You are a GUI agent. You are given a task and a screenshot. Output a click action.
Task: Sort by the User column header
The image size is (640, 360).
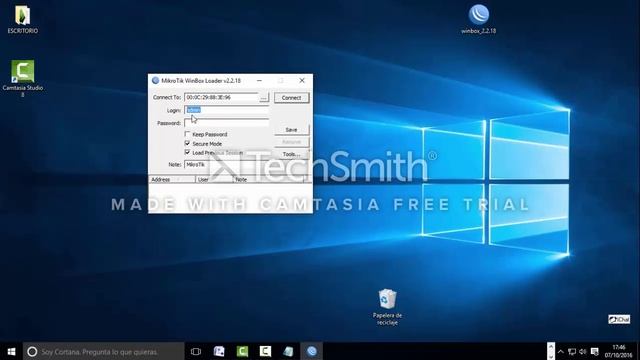214,179
